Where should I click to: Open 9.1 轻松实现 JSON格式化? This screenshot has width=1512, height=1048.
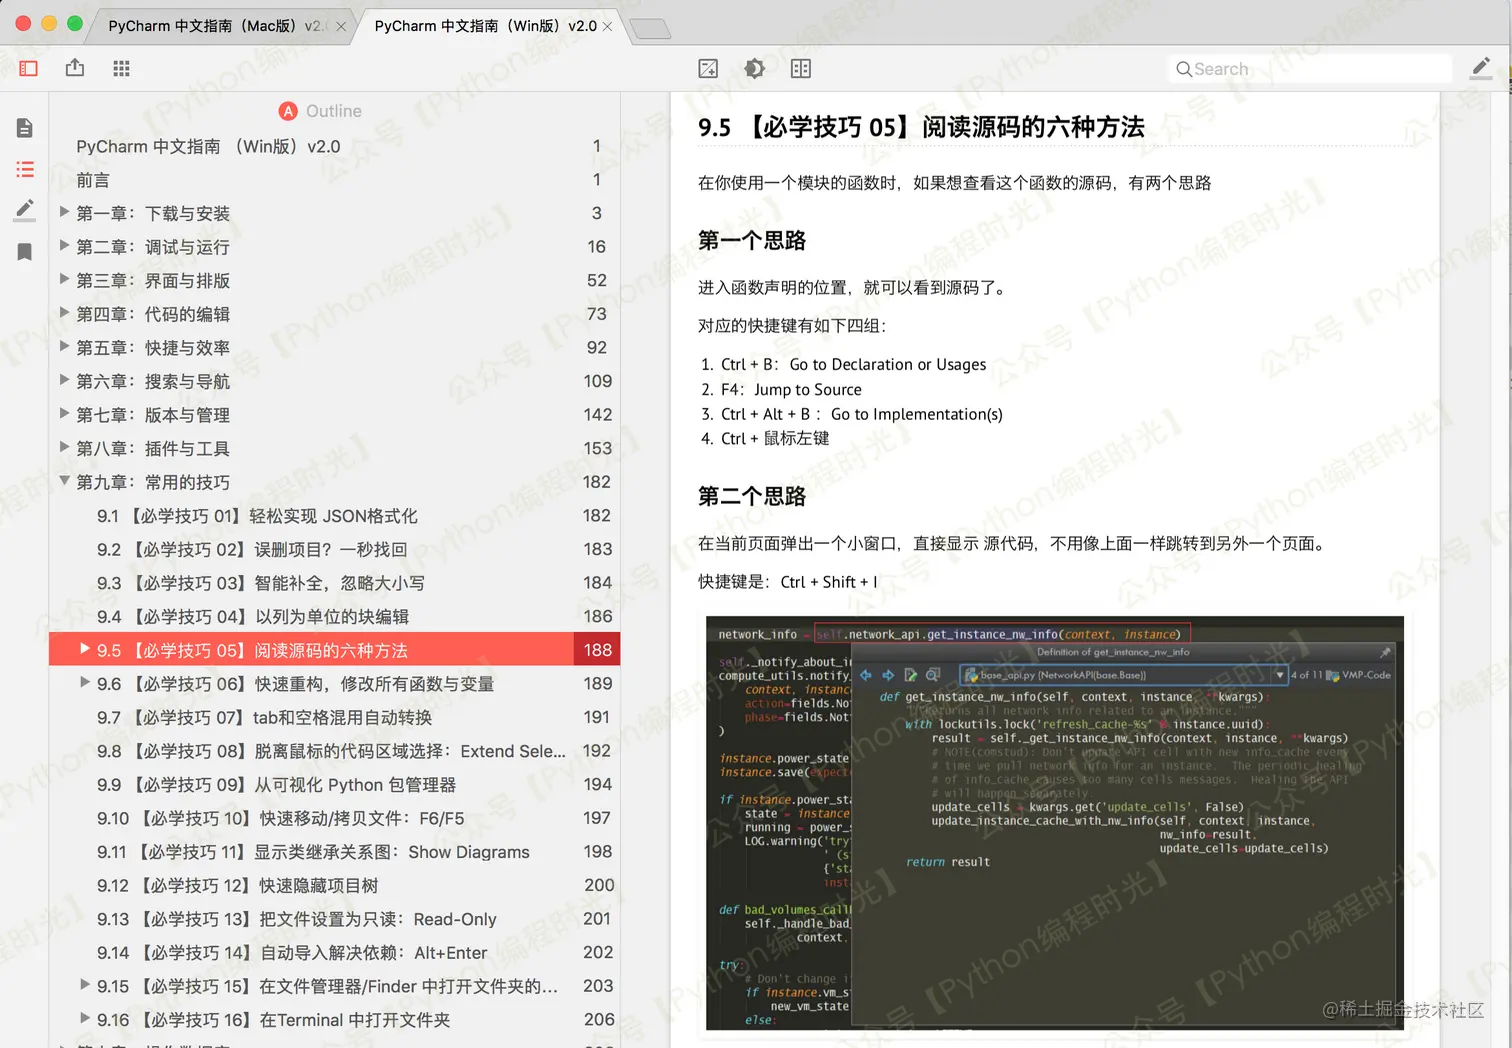pyautogui.click(x=335, y=516)
